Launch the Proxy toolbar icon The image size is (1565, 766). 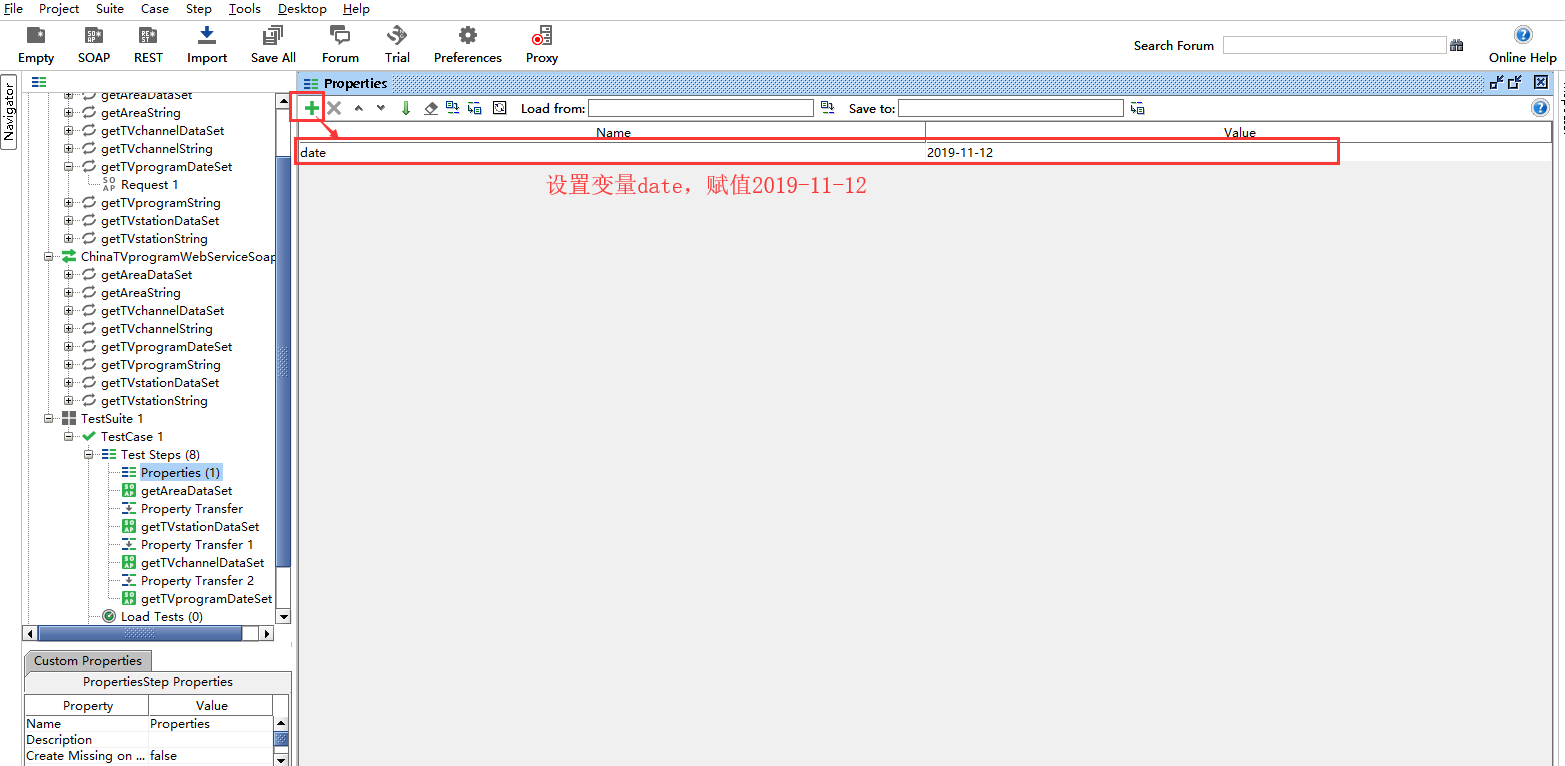point(542,45)
